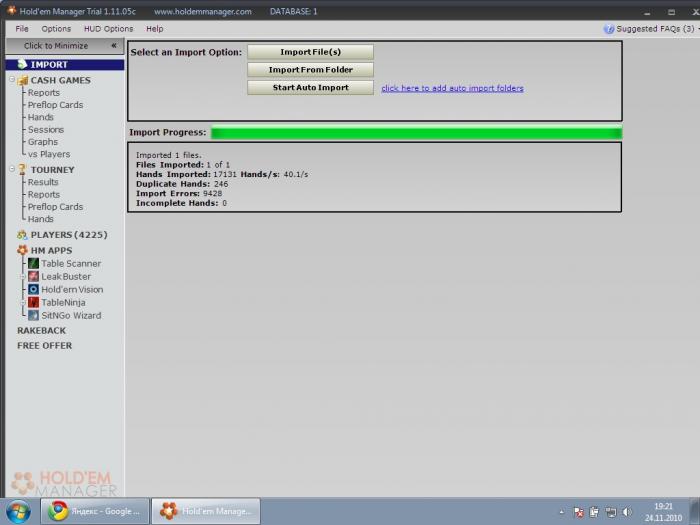Image resolution: width=700 pixels, height=525 pixels.
Task: Open the RAKEBACK section
Action: pos(42,330)
